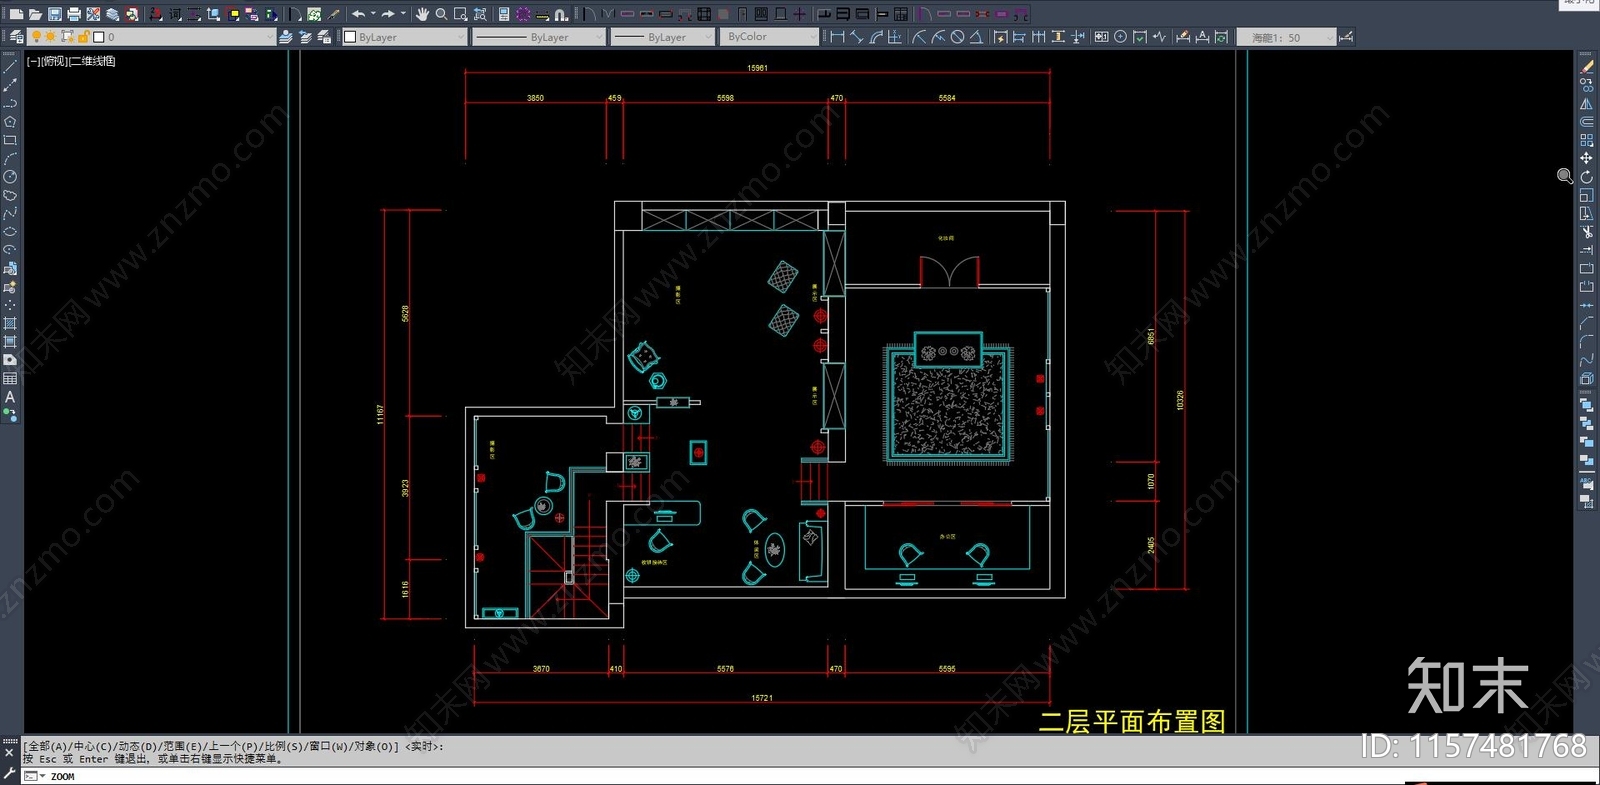
Task: Select the Circle draw tool
Action: (x=10, y=177)
